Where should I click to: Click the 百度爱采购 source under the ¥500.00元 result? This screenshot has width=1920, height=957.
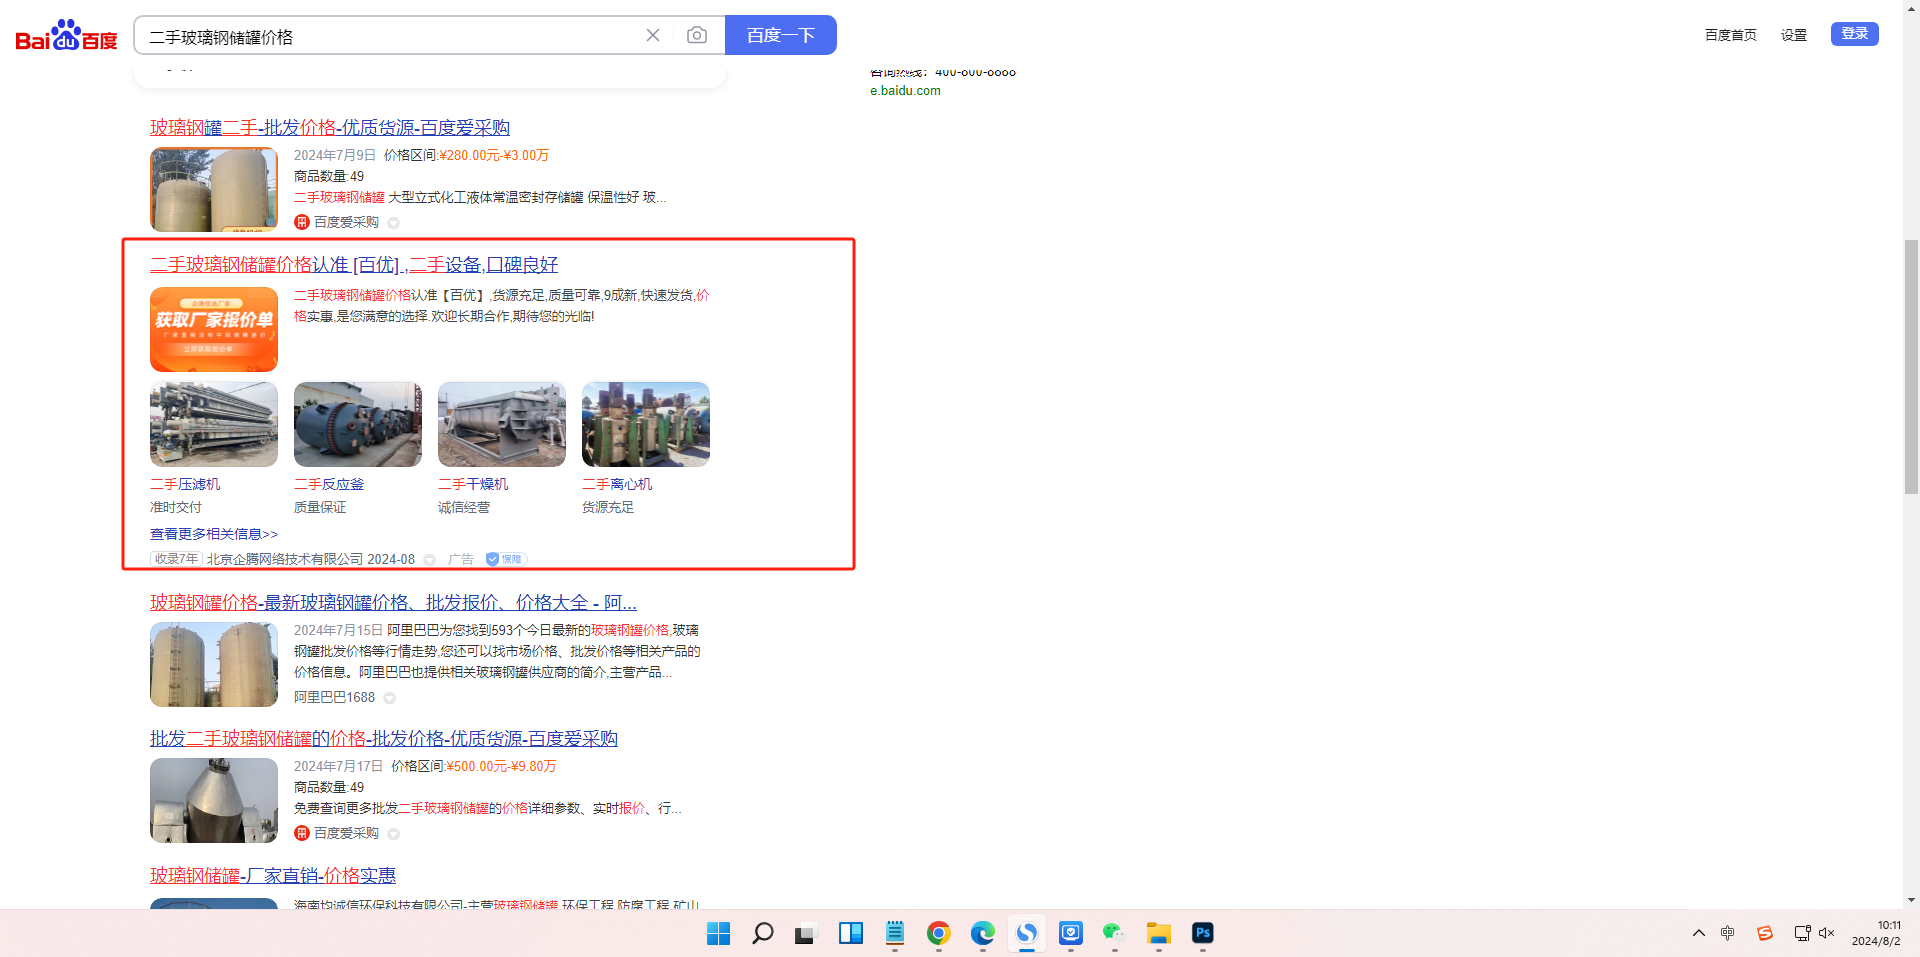click(x=346, y=833)
